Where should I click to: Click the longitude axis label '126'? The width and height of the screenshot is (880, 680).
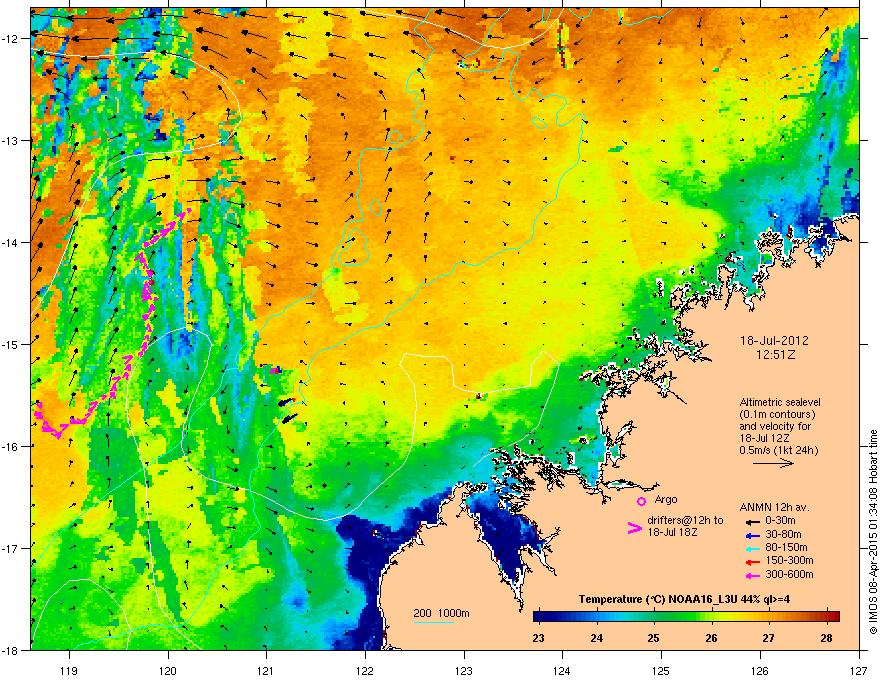pyautogui.click(x=760, y=670)
